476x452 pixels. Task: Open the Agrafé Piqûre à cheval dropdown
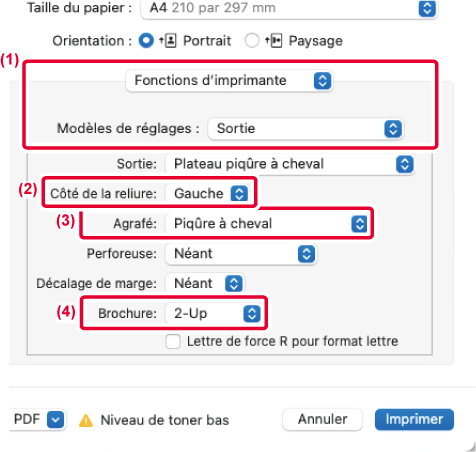click(267, 224)
